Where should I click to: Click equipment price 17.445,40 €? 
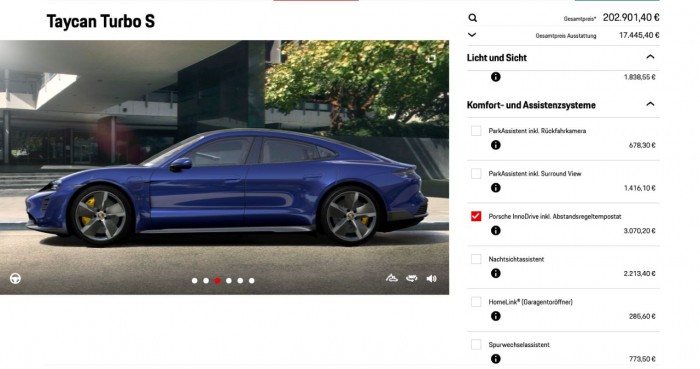pyautogui.click(x=639, y=35)
